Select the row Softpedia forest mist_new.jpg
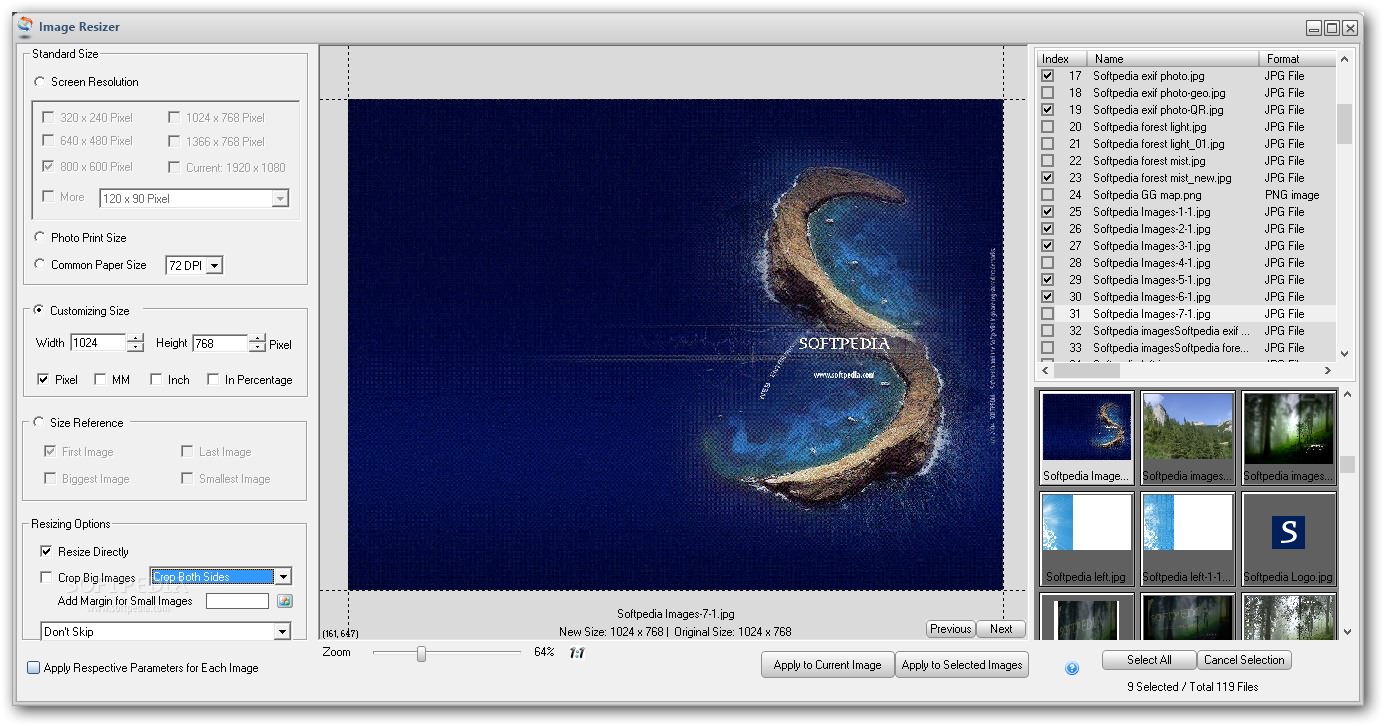Image resolution: width=1384 pixels, height=726 pixels. click(x=1185, y=178)
